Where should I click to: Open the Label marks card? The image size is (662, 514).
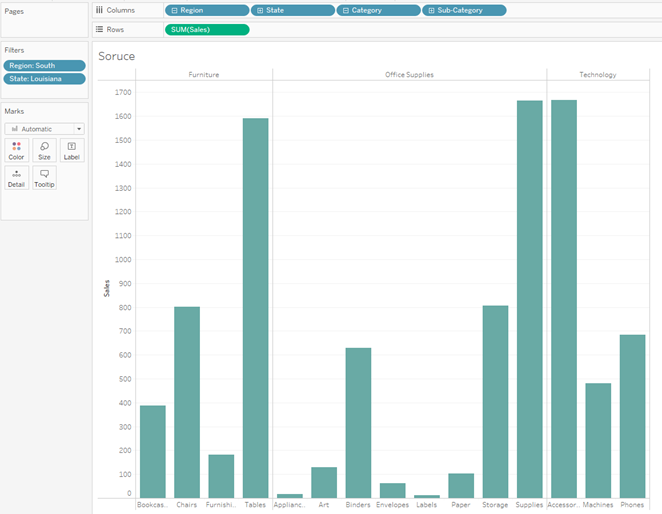coord(72,150)
